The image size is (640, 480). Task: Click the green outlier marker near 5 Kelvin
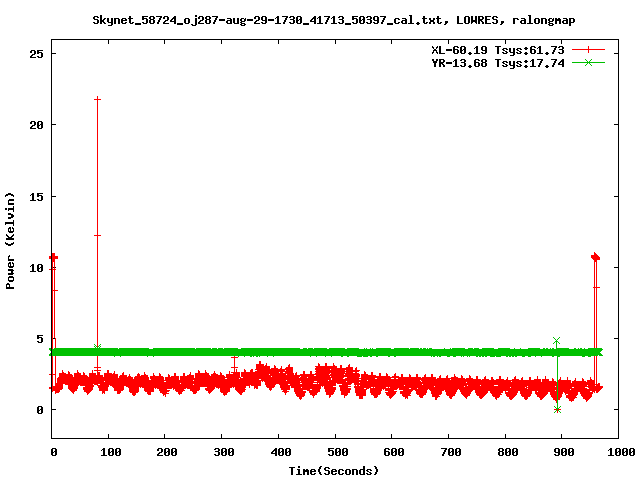point(556,340)
